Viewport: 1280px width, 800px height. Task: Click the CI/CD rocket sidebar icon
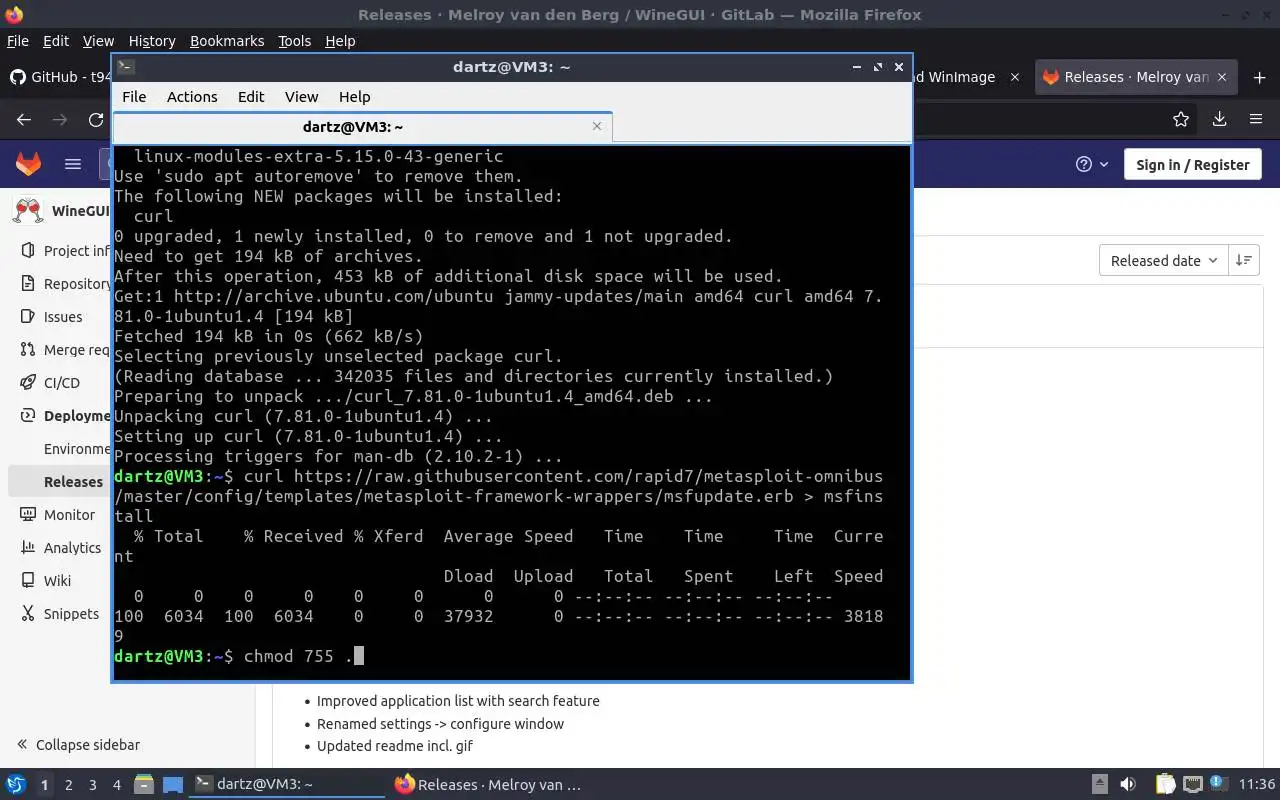[27, 383]
